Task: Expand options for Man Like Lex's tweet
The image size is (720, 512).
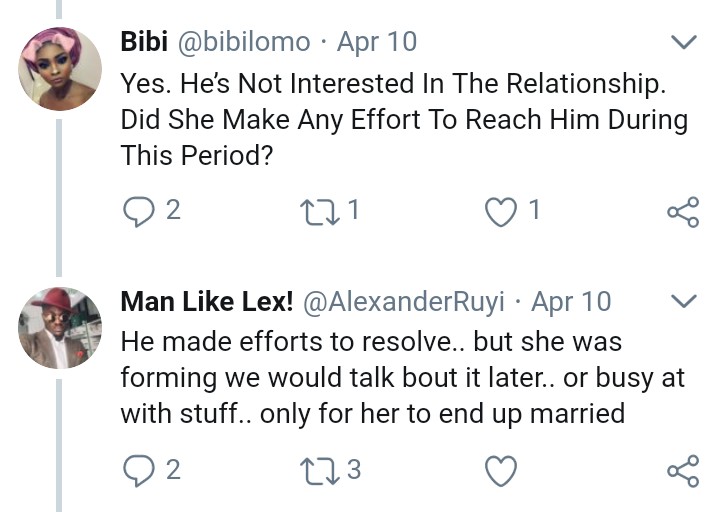Action: coord(683,301)
